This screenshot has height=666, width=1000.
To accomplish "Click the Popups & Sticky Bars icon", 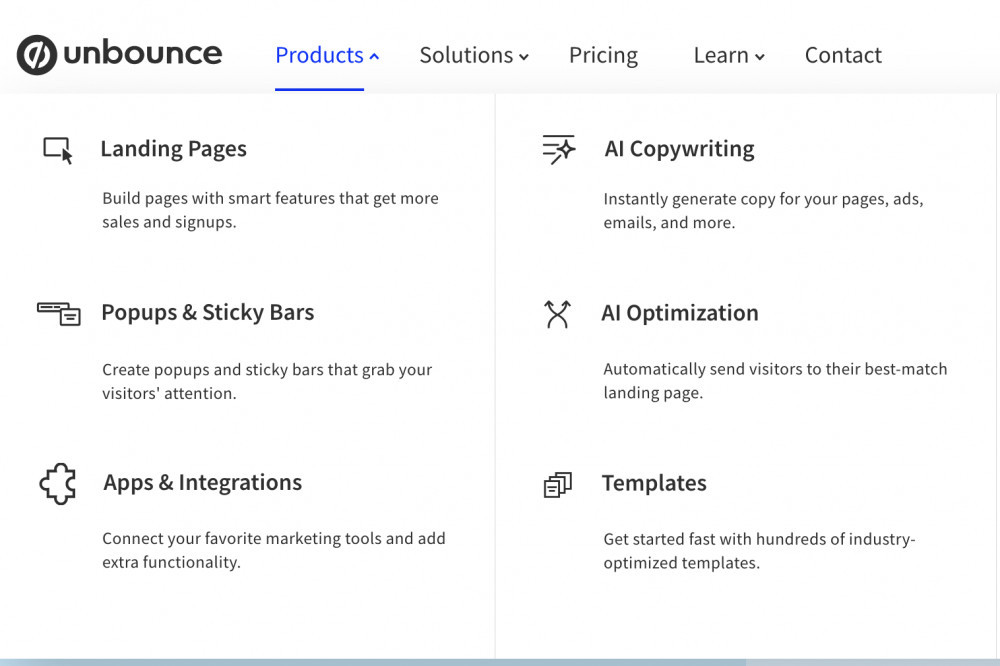I will [x=59, y=314].
